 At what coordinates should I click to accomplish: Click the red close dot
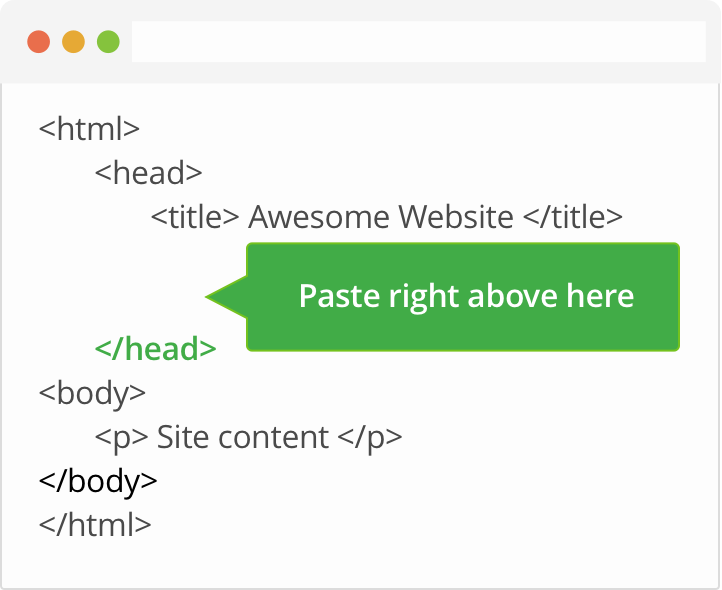pos(39,42)
